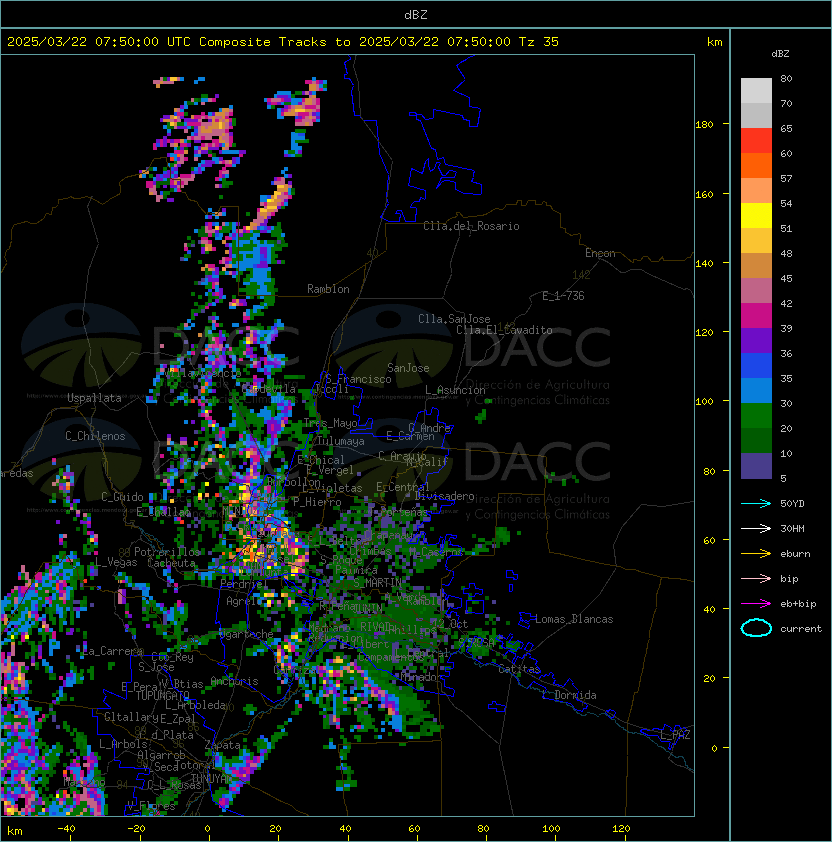Click the 'Clla.SanJose' place label
This screenshot has width=832, height=842.
click(454, 319)
